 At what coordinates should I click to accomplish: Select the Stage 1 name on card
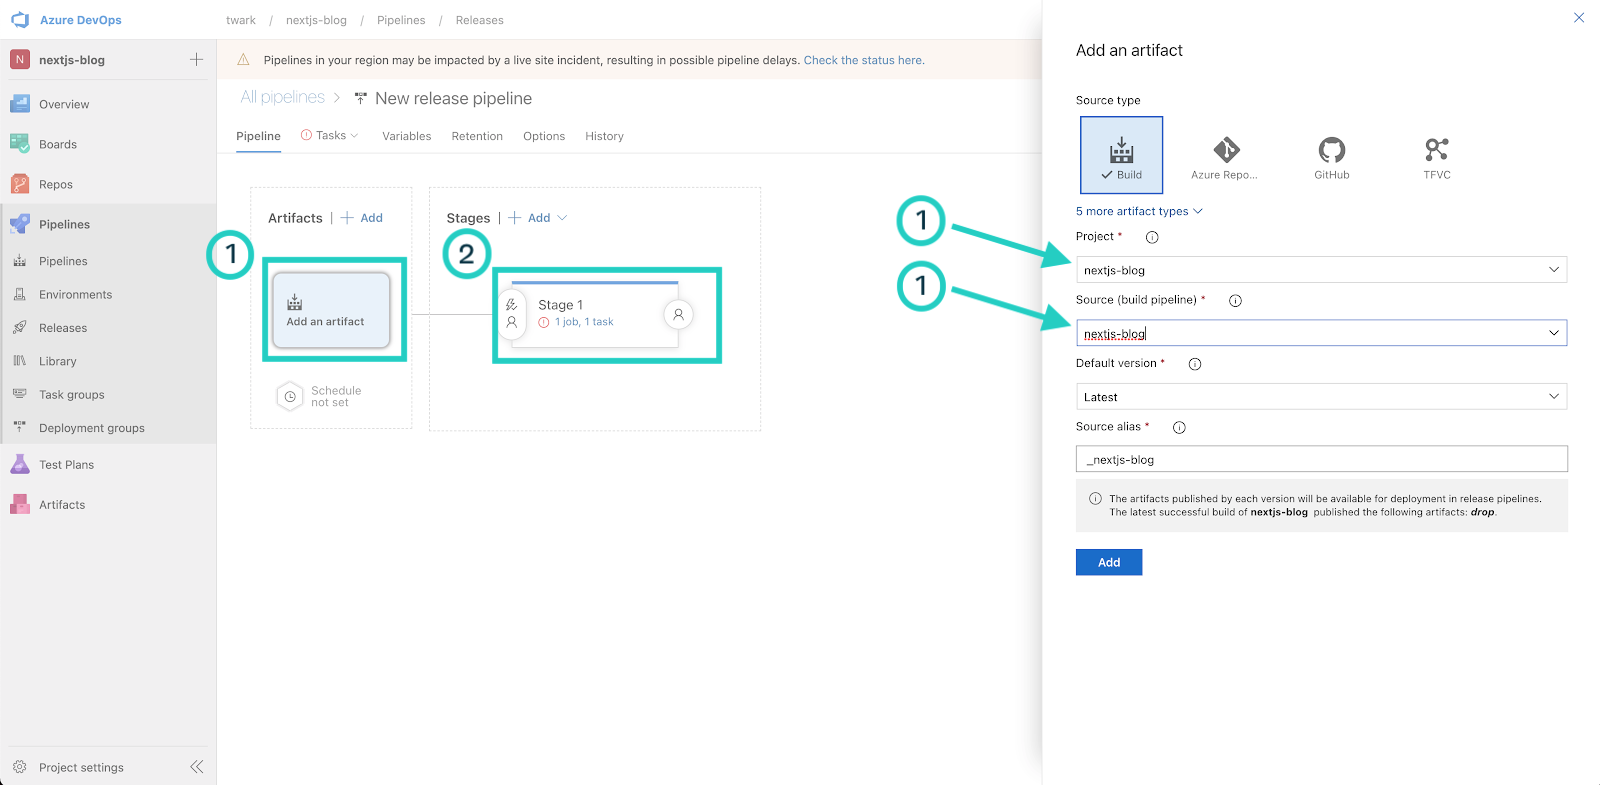560,305
